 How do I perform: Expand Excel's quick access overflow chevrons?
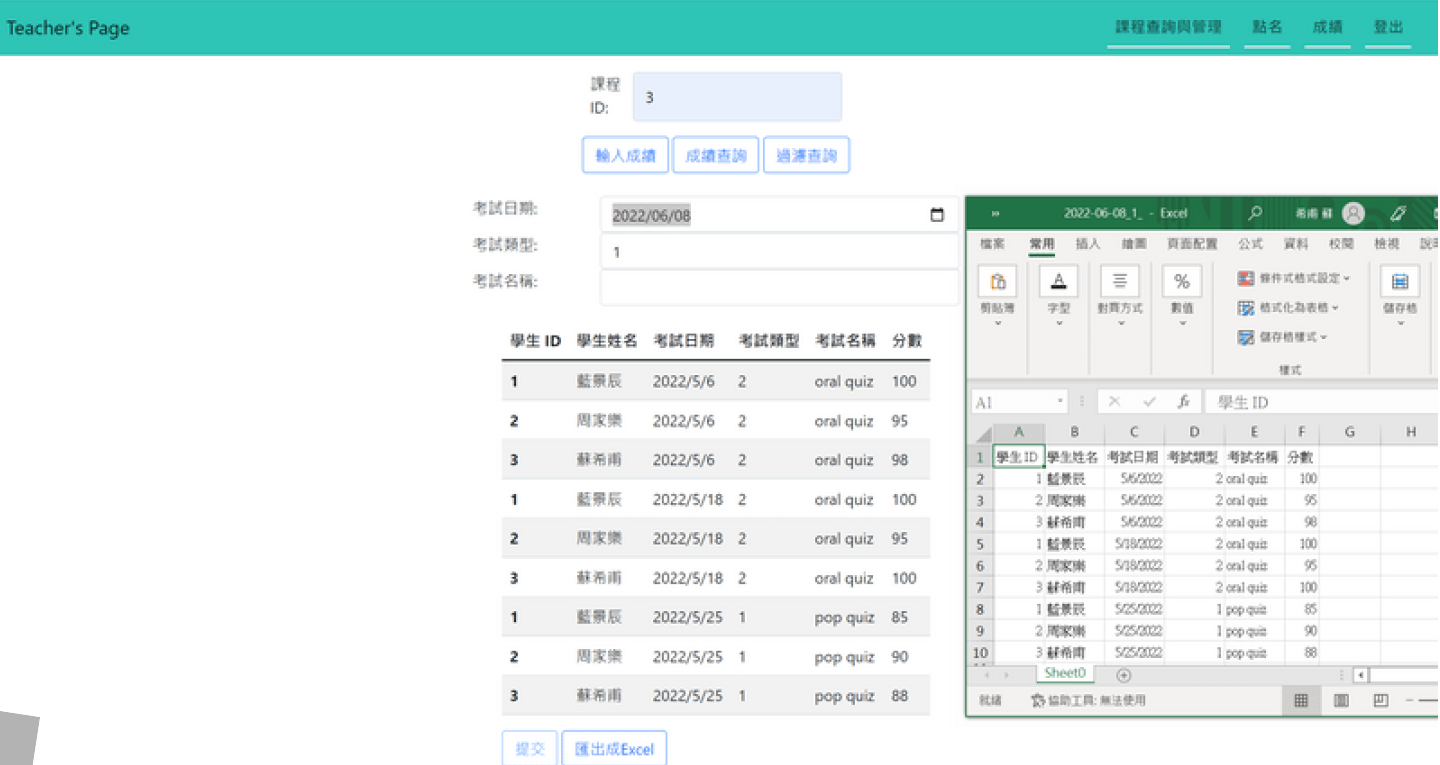coord(995,213)
